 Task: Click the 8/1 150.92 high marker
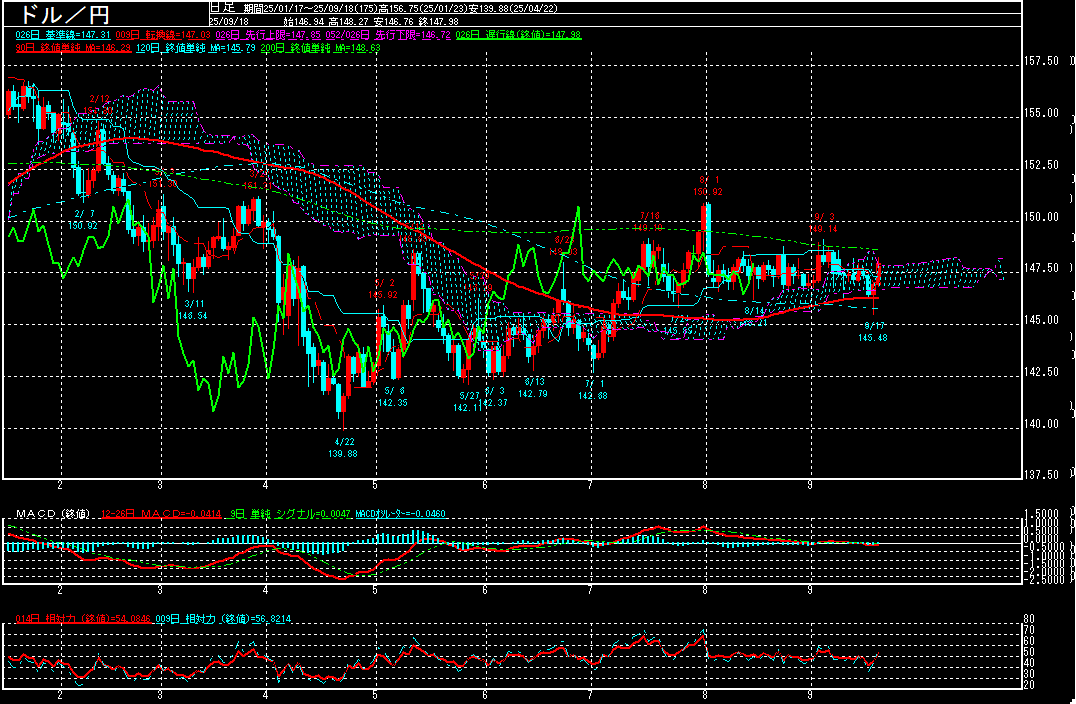[706, 185]
